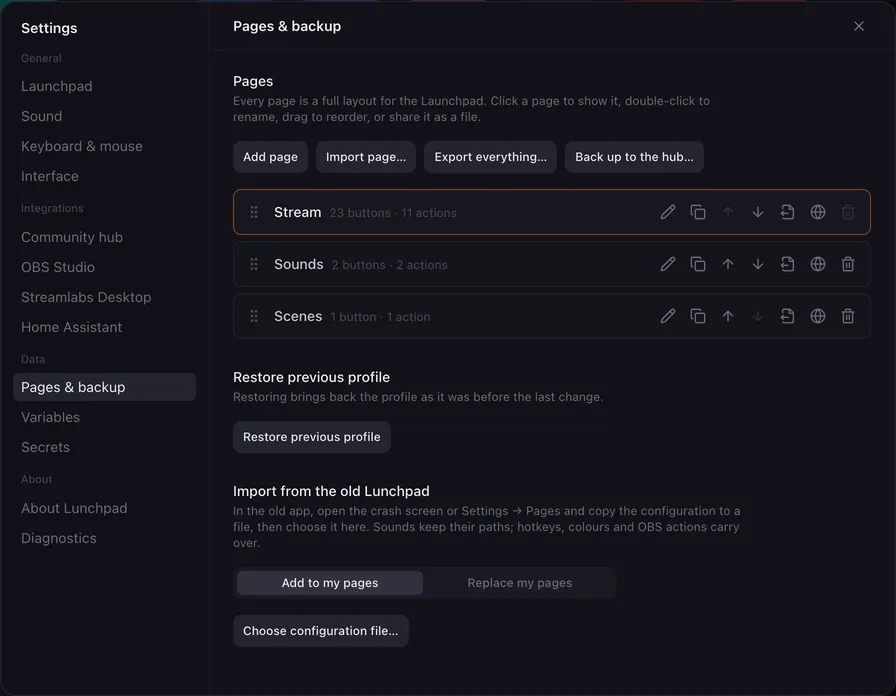Click the Add page button

pyautogui.click(x=270, y=157)
